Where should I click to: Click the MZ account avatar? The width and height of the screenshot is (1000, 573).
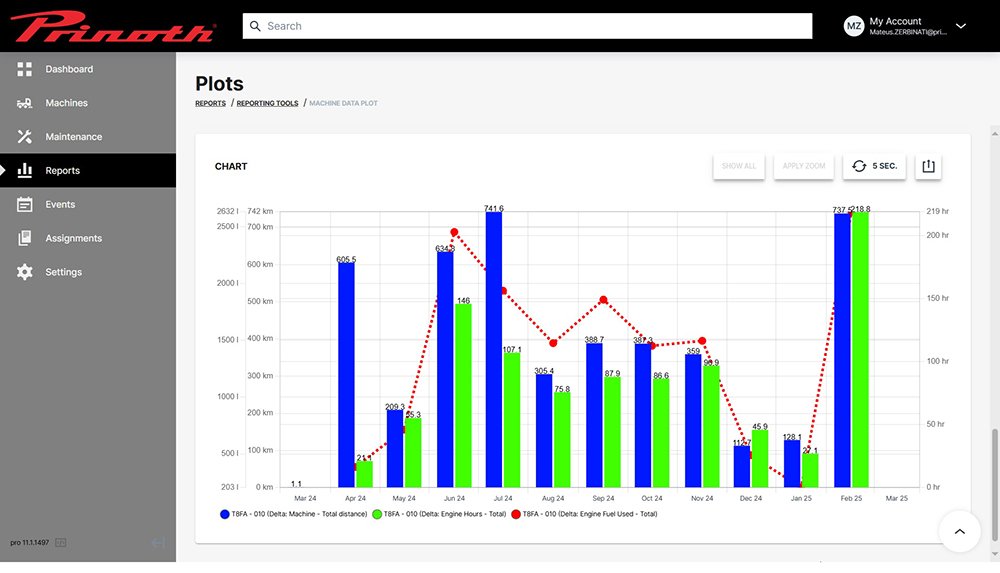pyautogui.click(x=854, y=26)
